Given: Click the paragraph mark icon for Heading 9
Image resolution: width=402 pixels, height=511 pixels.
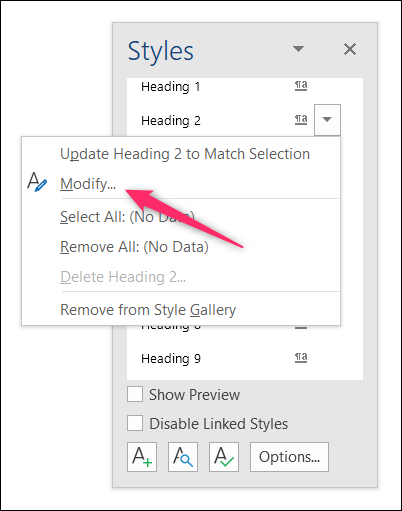Looking at the screenshot, I should coord(301,358).
